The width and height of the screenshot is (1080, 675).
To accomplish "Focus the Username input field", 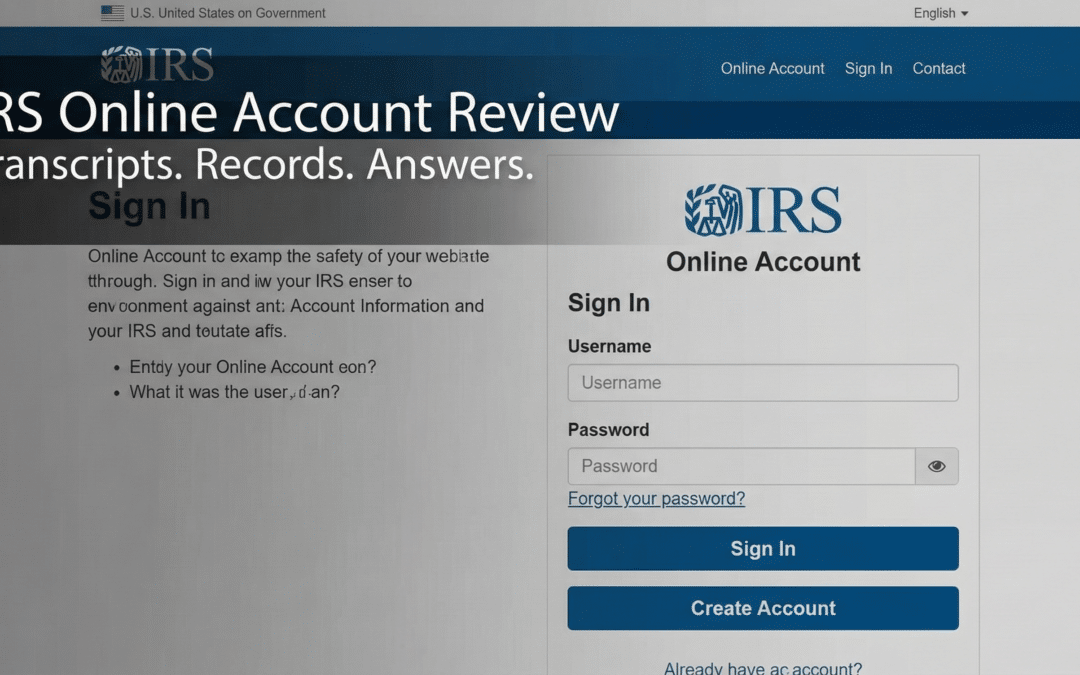I will pyautogui.click(x=762, y=383).
